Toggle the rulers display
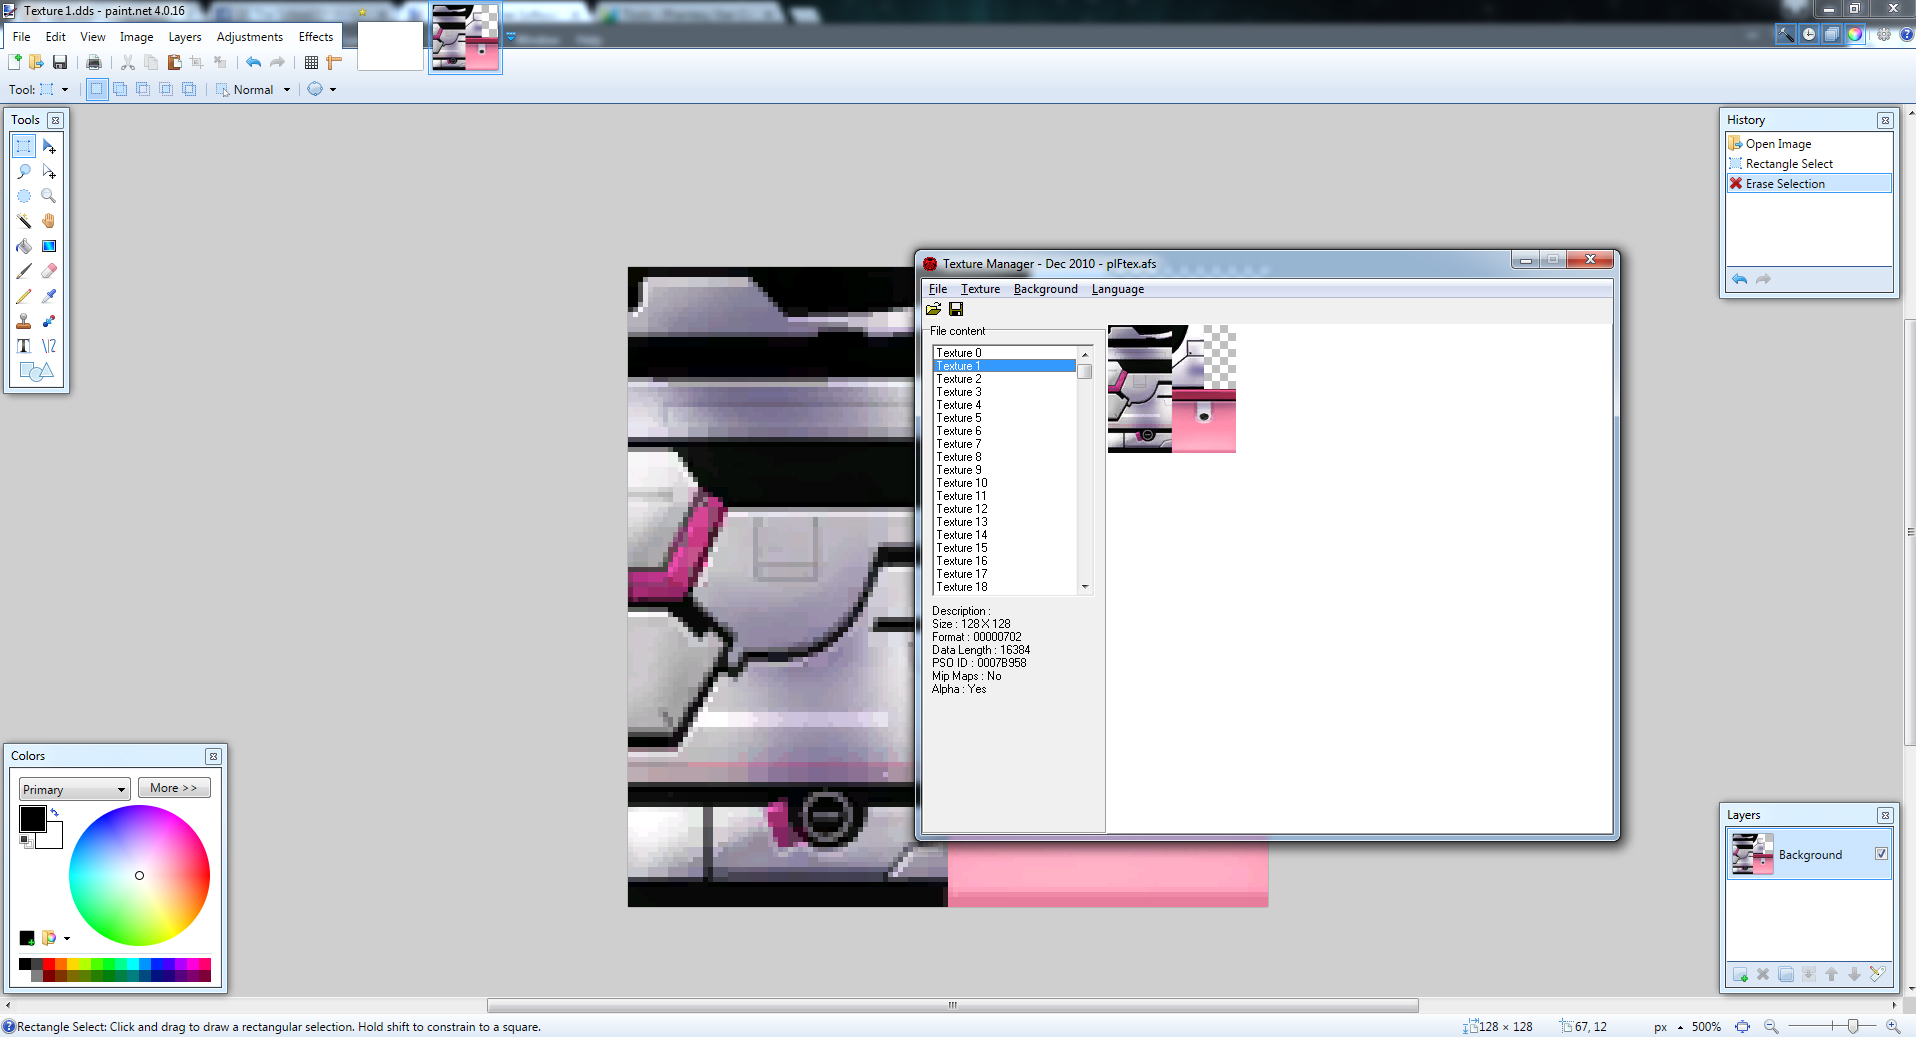The height and width of the screenshot is (1037, 1916). point(334,62)
